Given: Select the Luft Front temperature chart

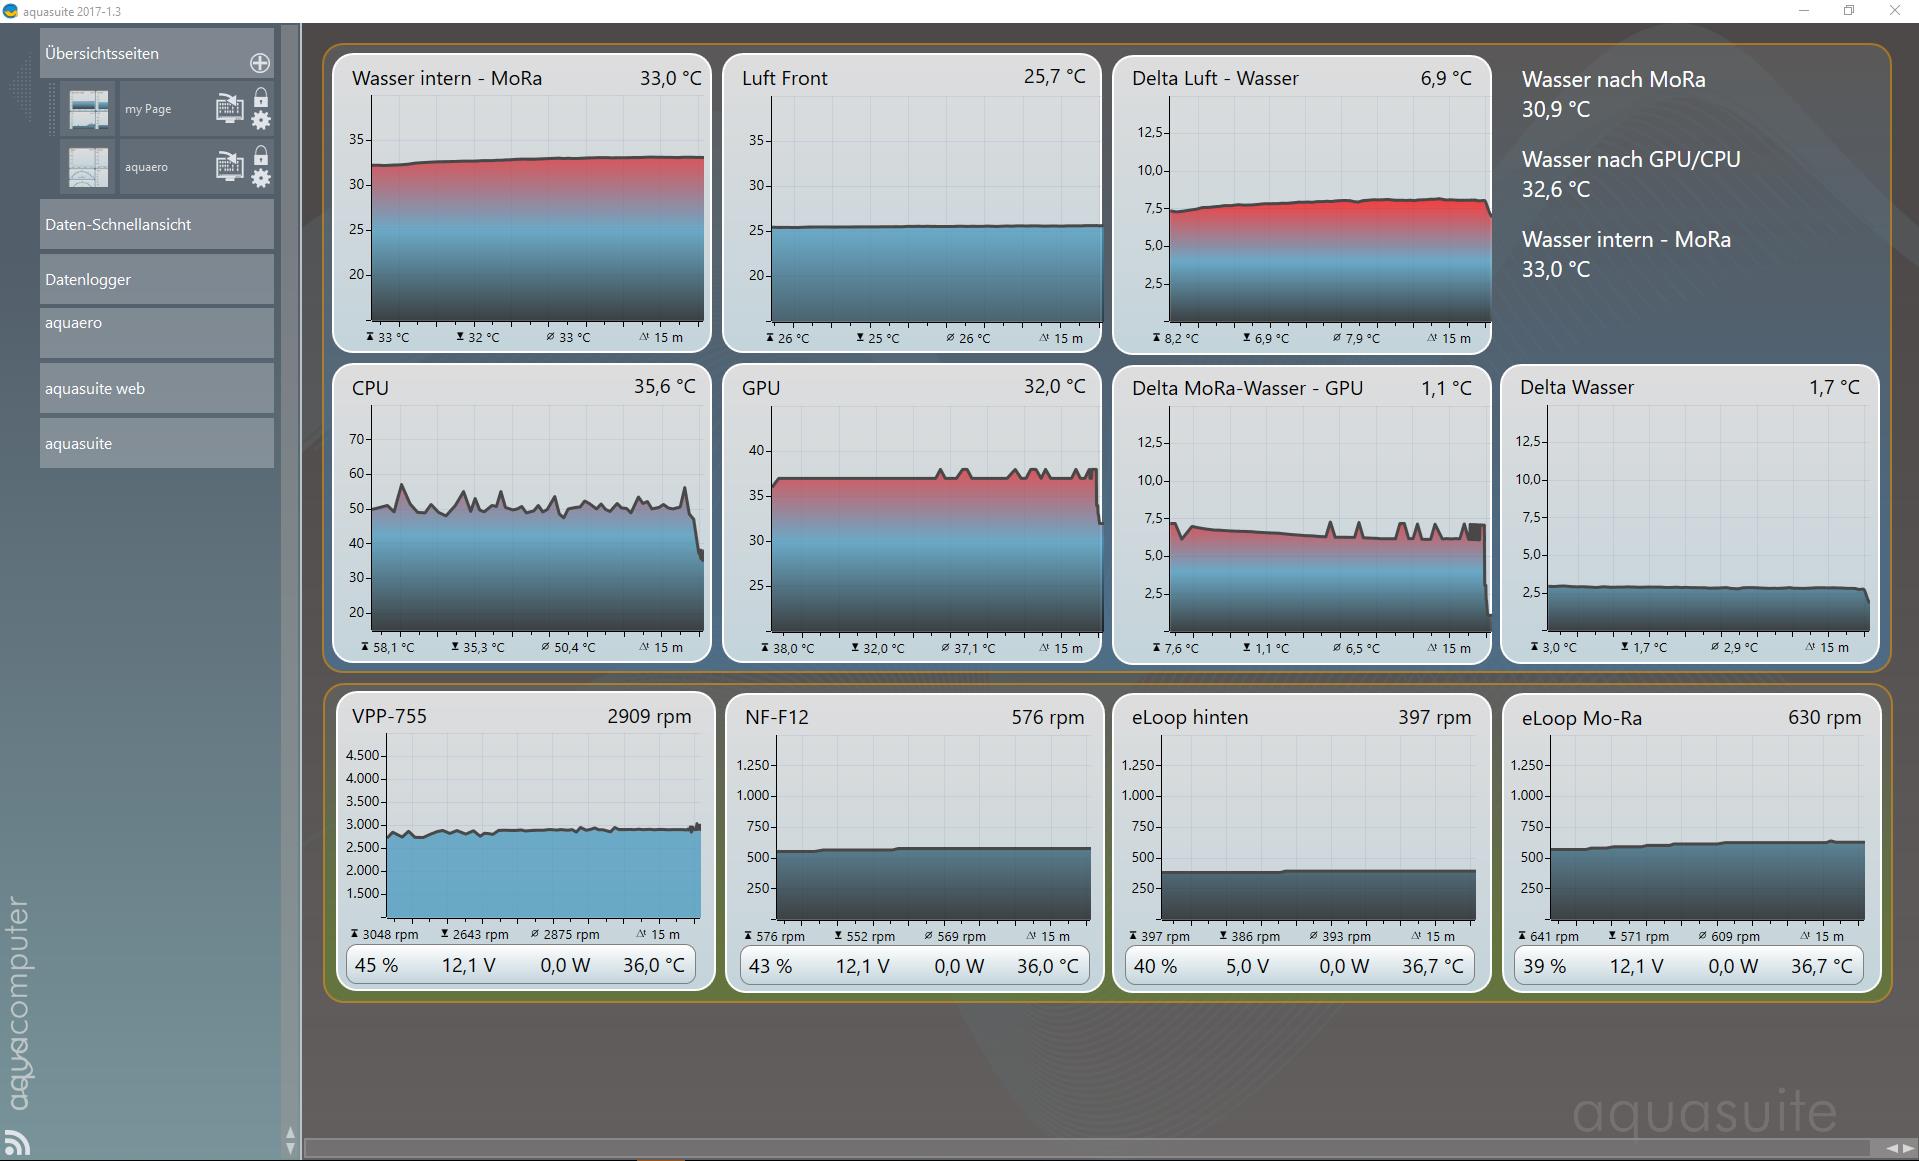Looking at the screenshot, I should 912,204.
